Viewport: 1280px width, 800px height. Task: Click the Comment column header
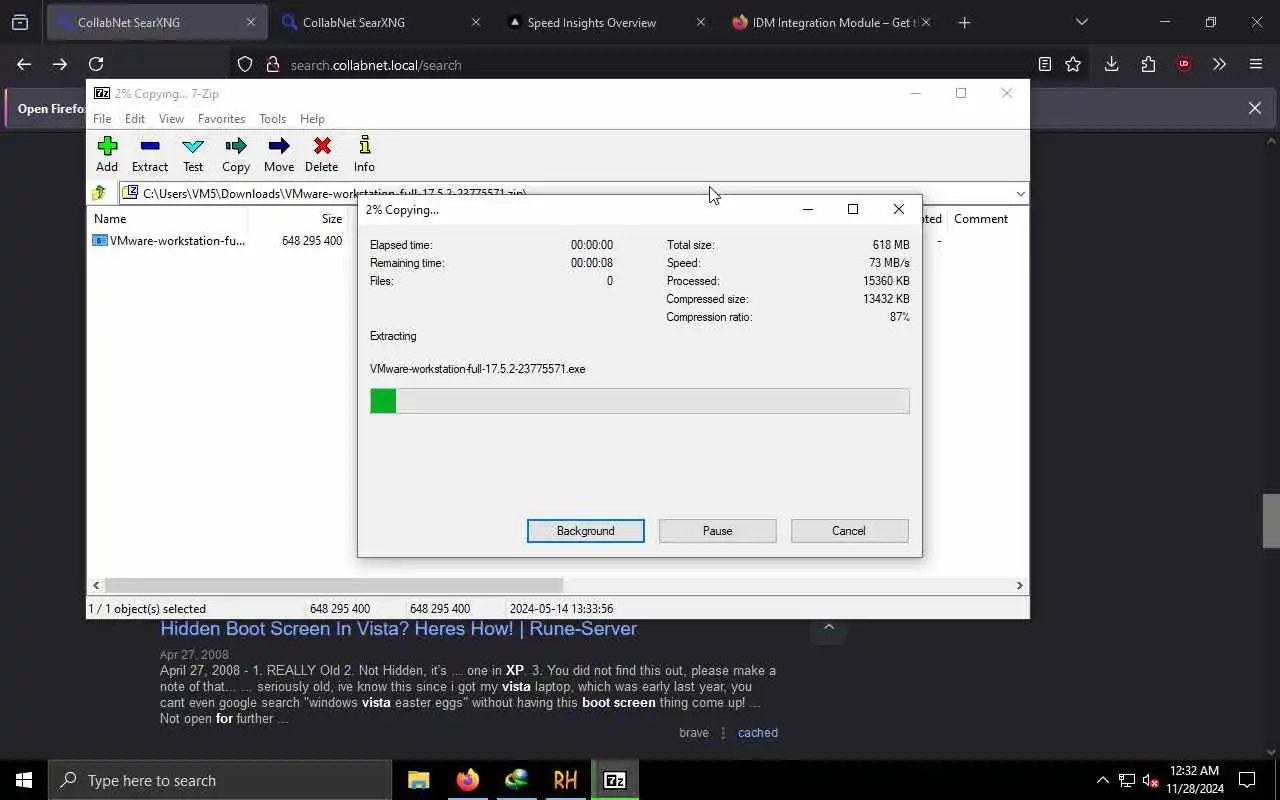[981, 218]
